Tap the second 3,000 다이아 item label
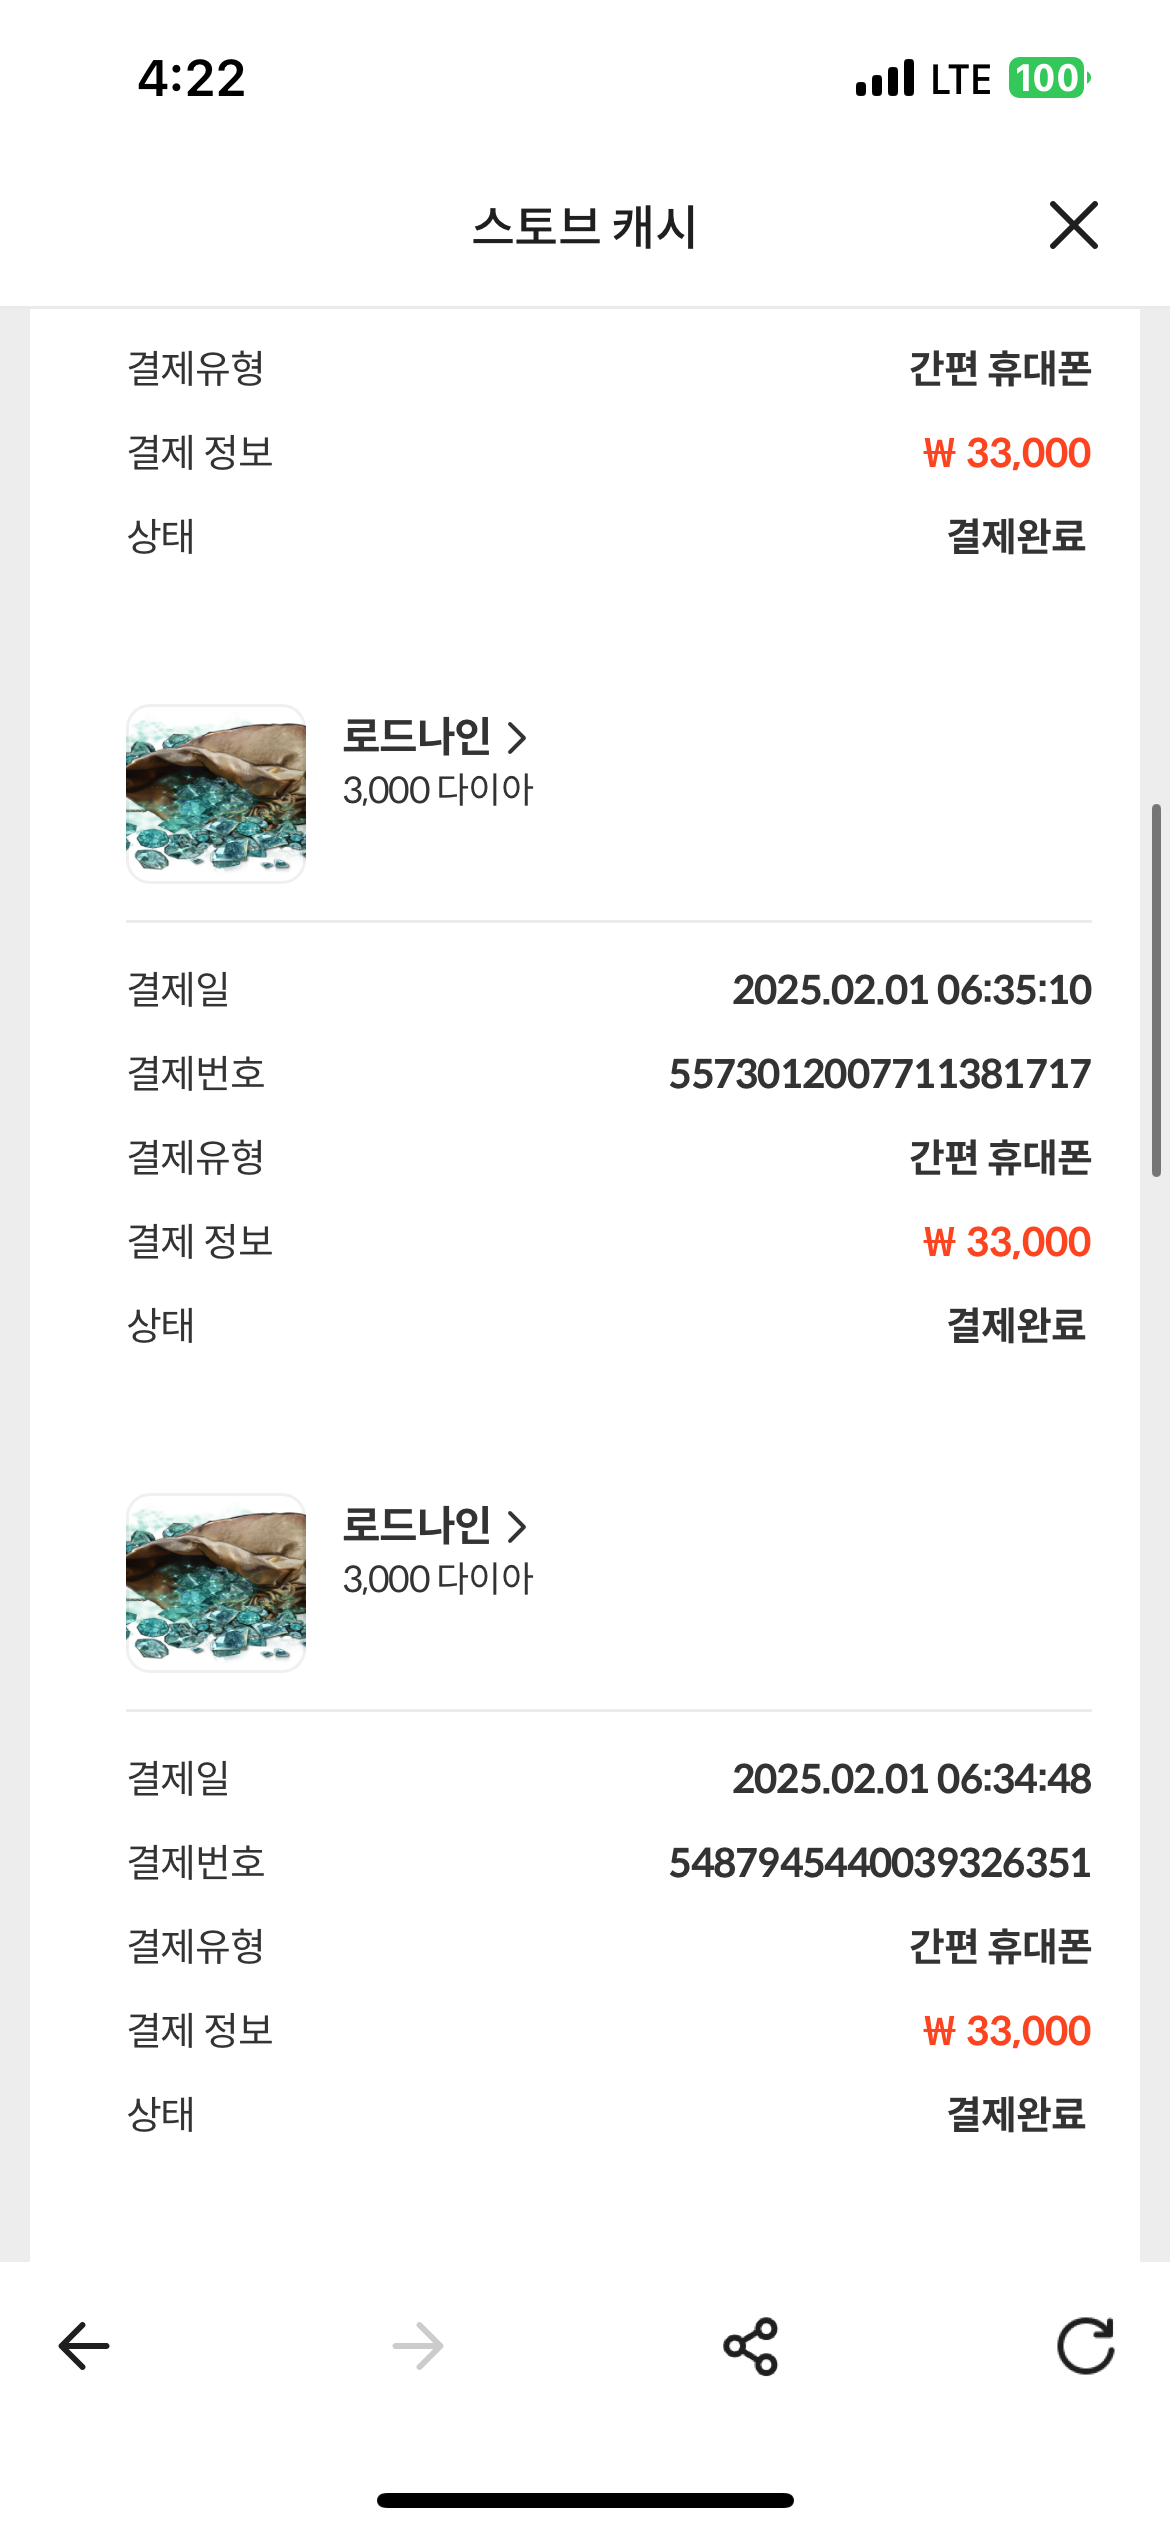Image resolution: width=1170 pixels, height=2532 pixels. 438,1579
